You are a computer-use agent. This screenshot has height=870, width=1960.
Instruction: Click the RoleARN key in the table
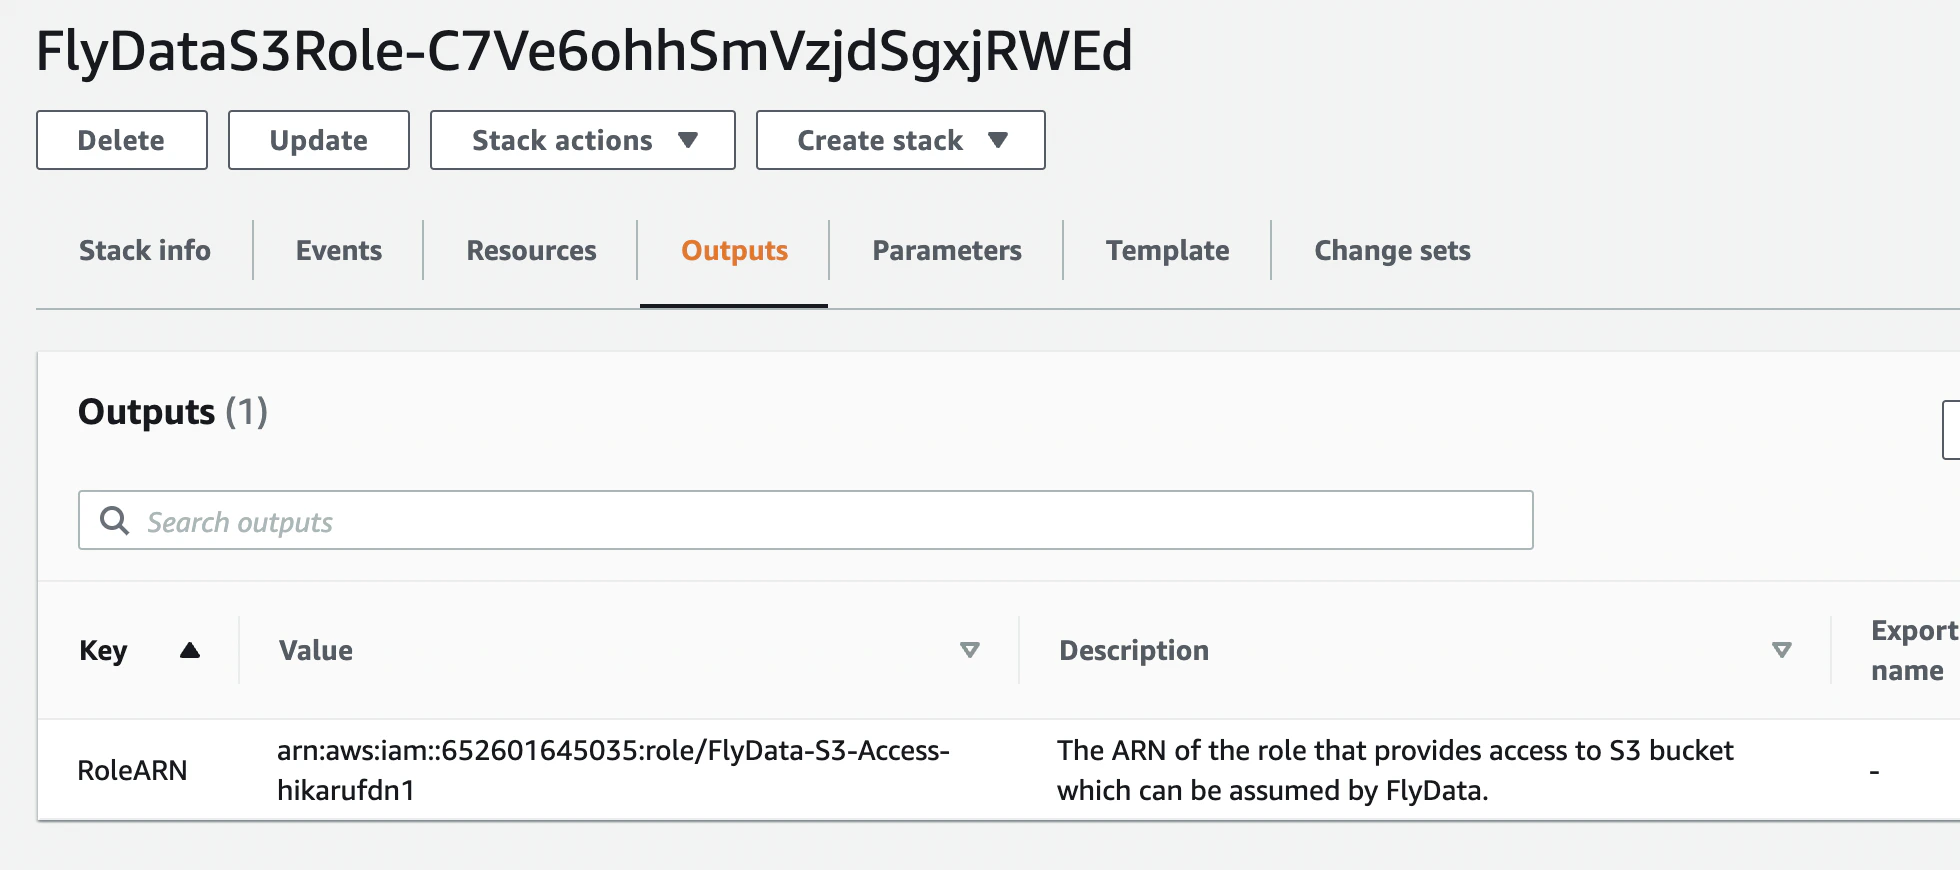tap(133, 770)
